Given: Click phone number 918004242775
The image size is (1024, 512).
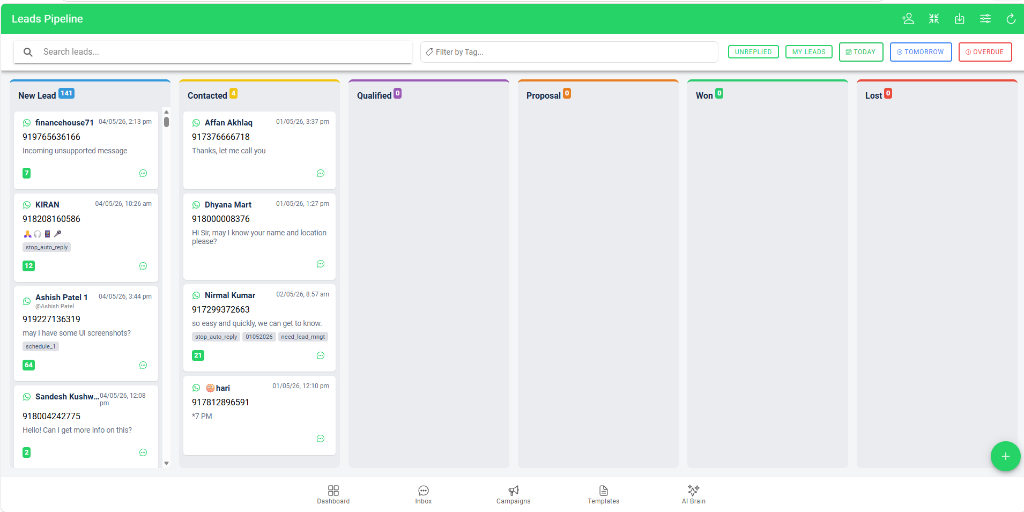Looking at the screenshot, I should coord(52,416).
